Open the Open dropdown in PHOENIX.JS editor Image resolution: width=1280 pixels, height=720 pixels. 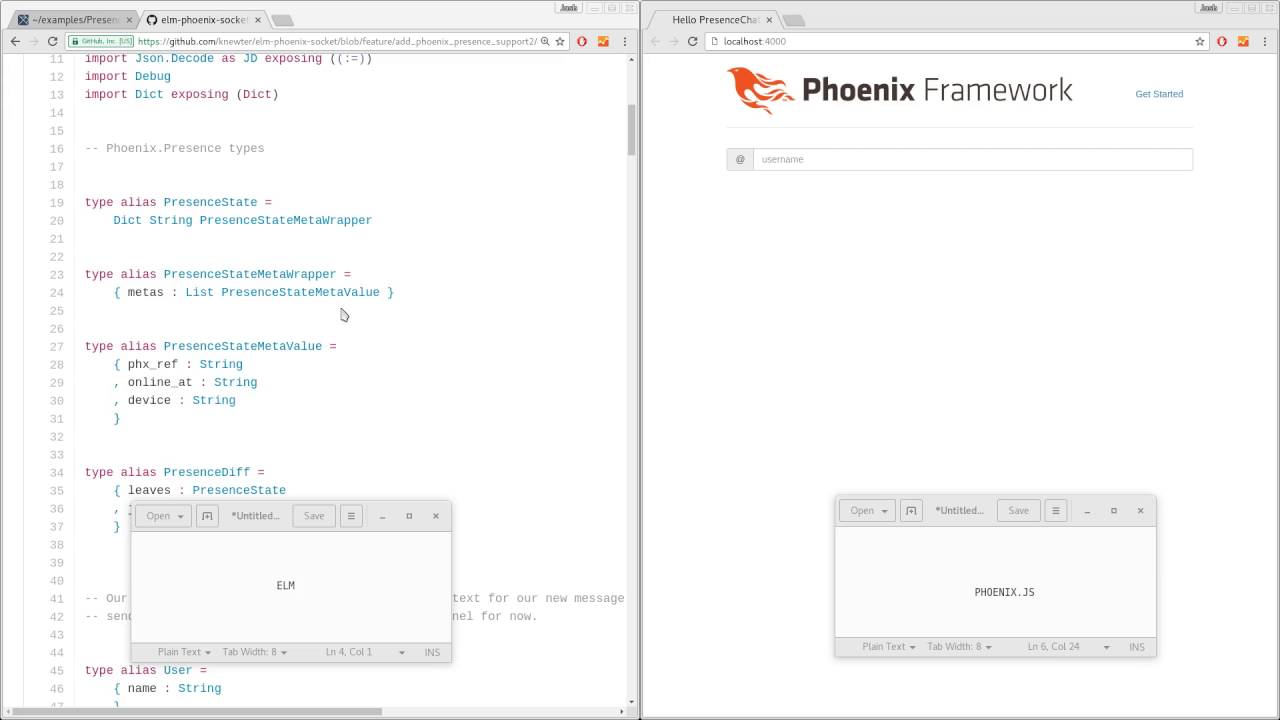[867, 510]
